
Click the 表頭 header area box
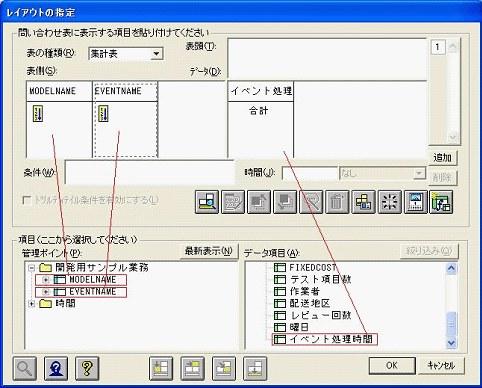(327, 59)
